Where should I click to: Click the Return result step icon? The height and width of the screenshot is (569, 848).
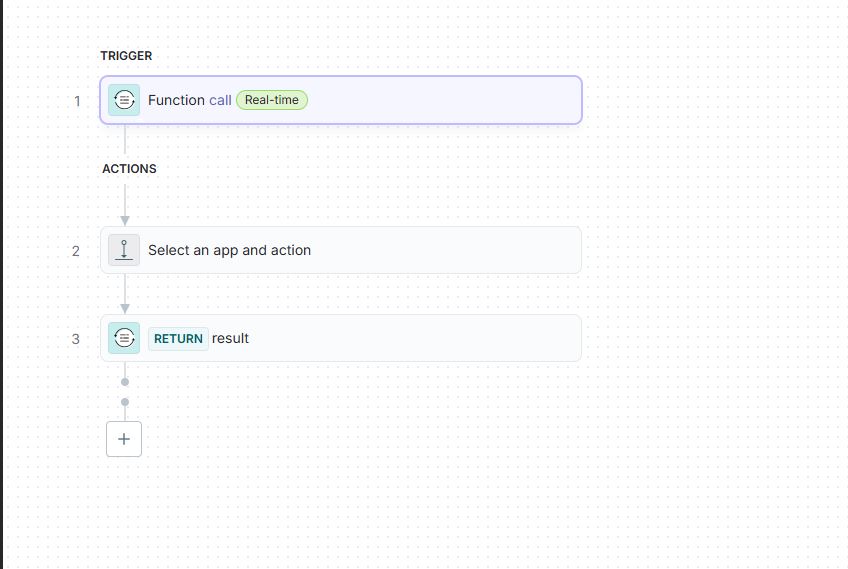[x=124, y=338]
